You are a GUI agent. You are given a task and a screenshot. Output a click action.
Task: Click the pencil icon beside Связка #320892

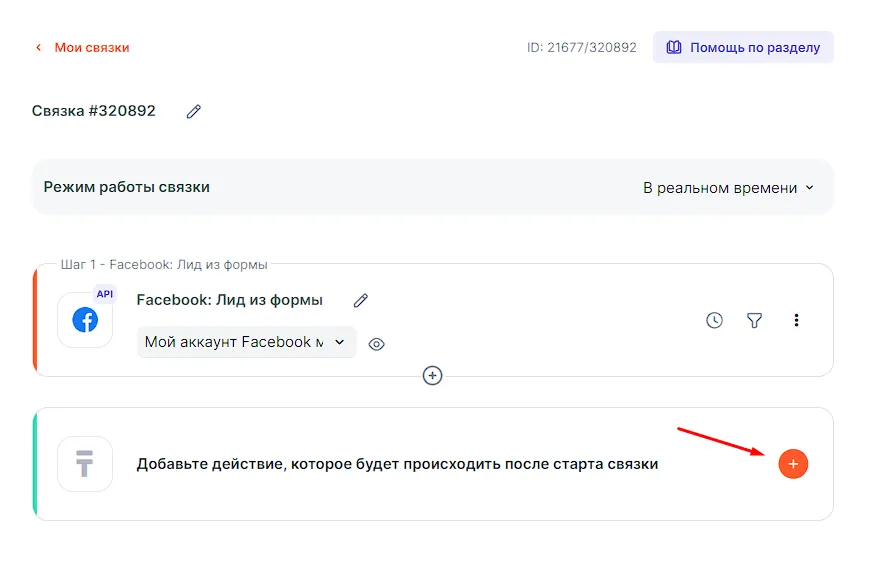pyautogui.click(x=194, y=112)
